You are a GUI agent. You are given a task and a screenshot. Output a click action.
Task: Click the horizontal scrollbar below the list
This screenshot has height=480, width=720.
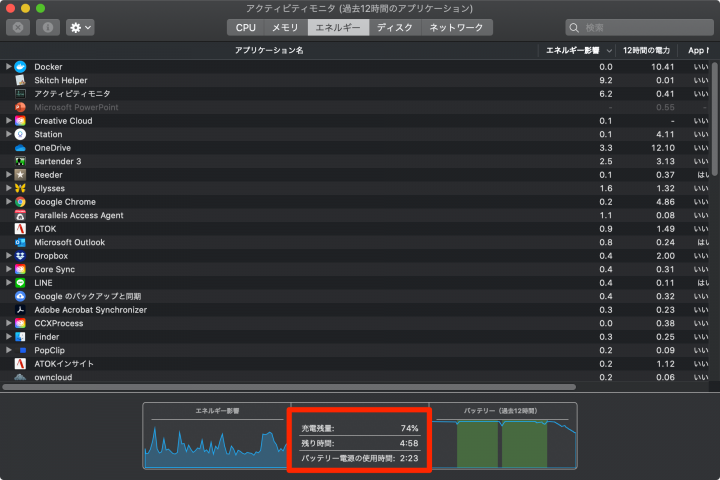(289, 387)
